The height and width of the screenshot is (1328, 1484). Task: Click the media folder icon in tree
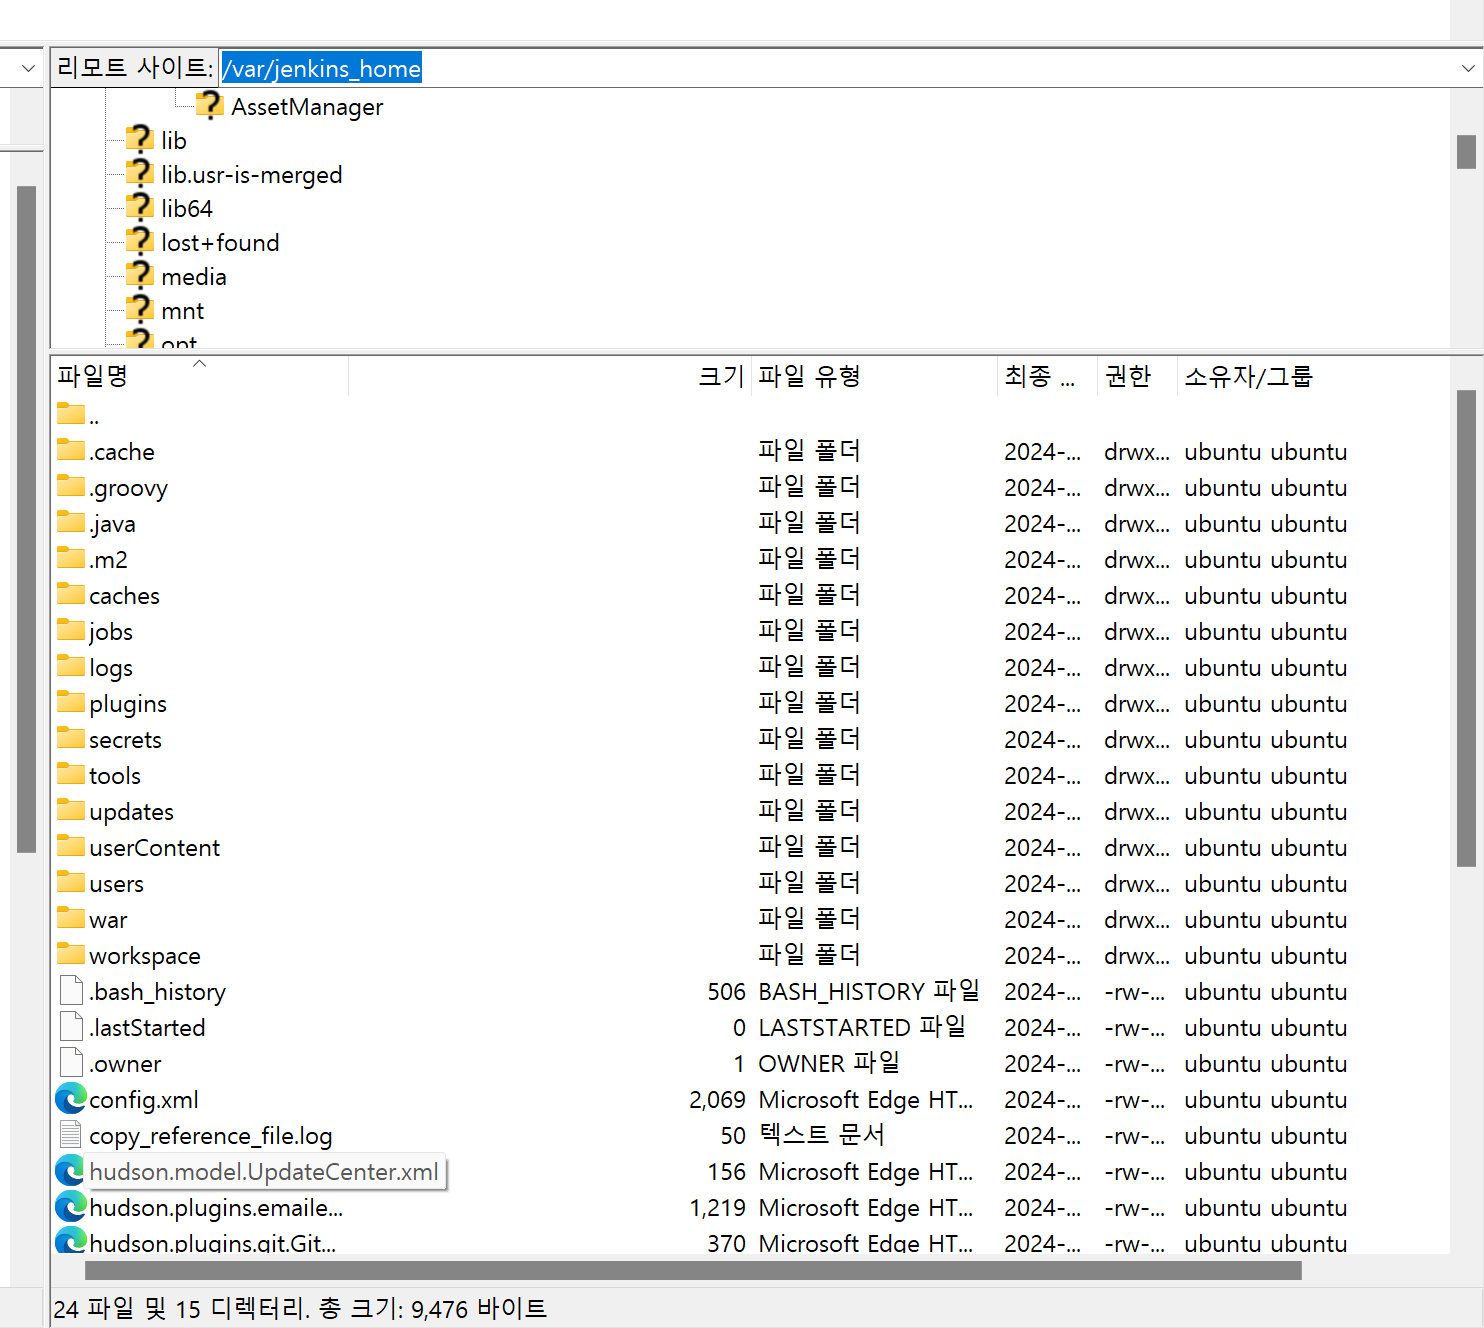click(x=139, y=275)
